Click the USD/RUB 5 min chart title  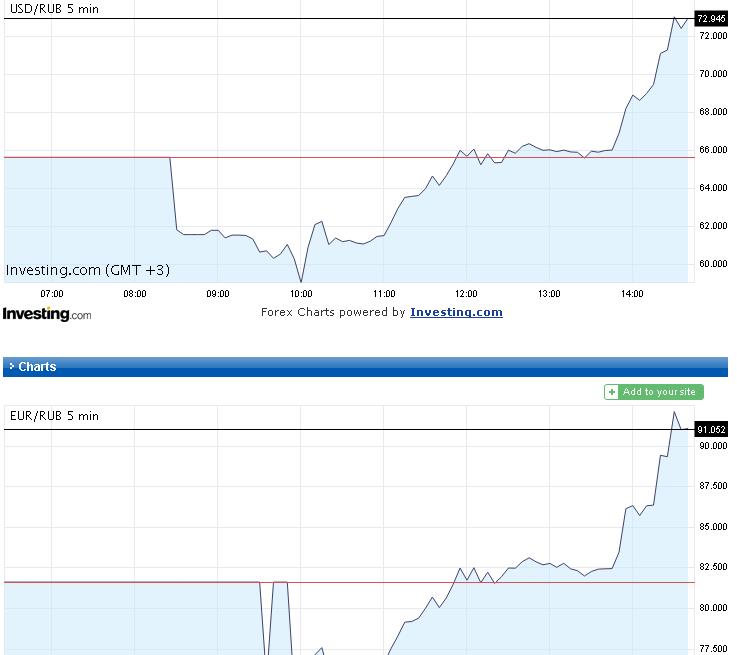pyautogui.click(x=53, y=10)
